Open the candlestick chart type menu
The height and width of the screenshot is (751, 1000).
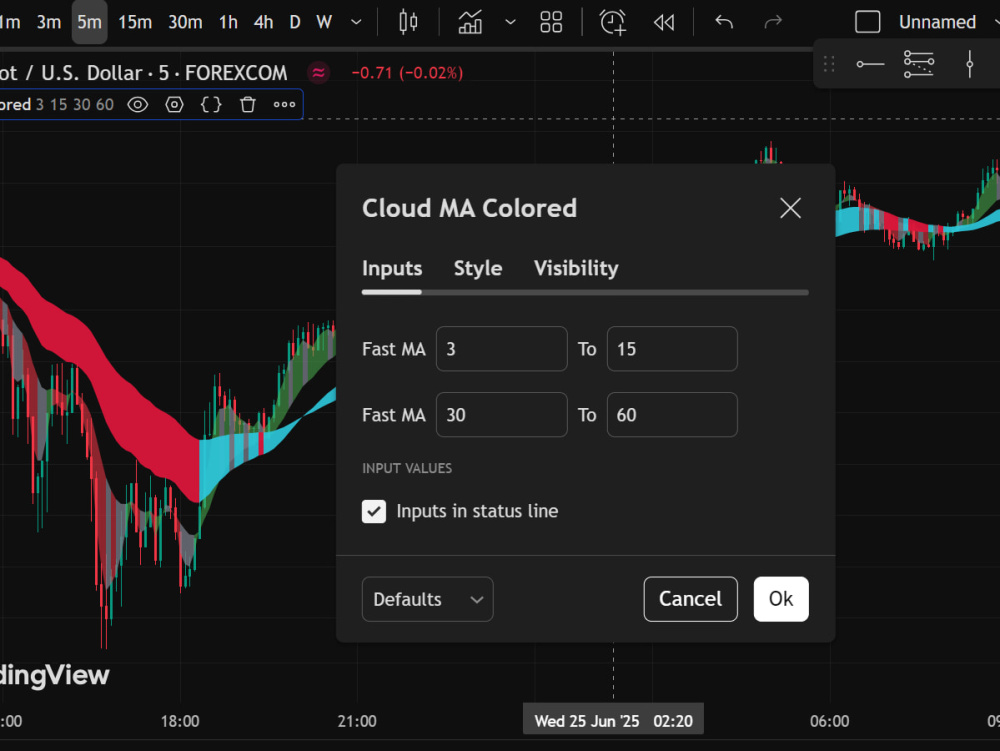click(x=408, y=22)
